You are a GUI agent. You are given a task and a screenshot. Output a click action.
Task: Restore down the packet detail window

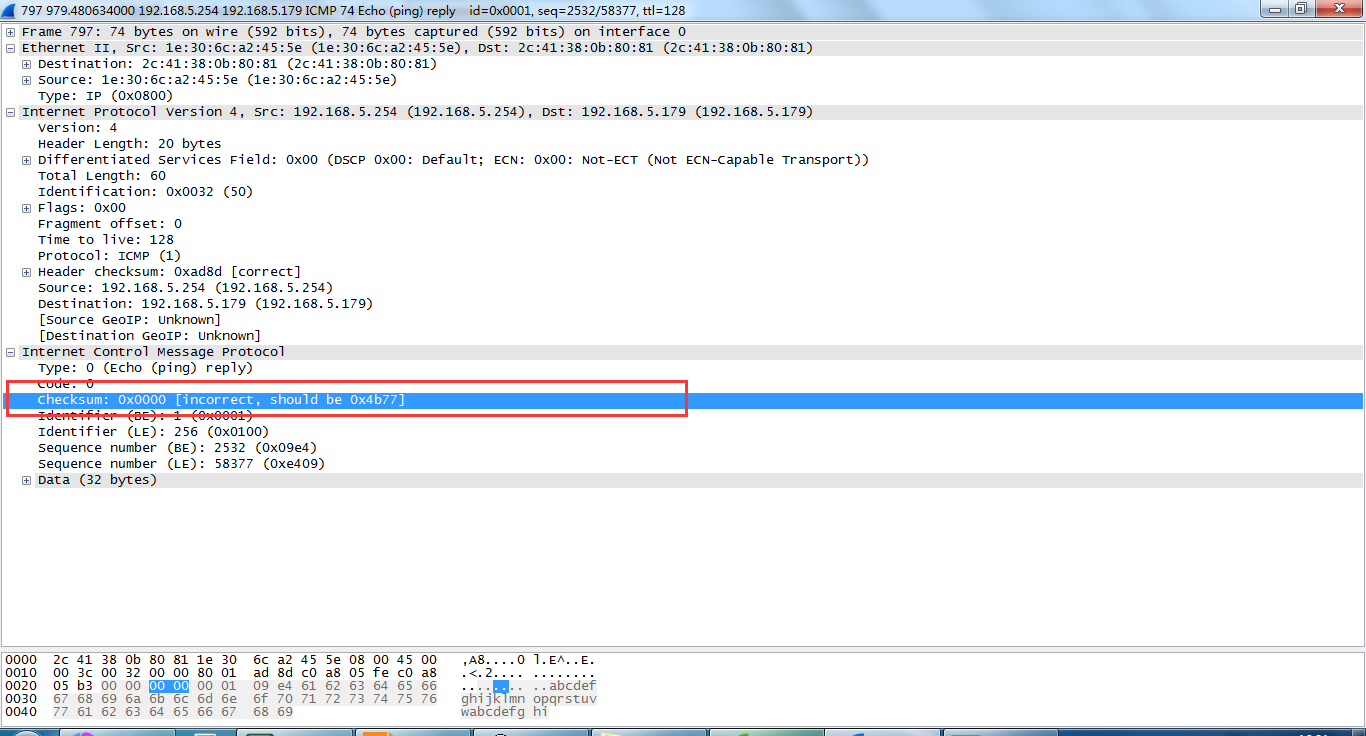pyautogui.click(x=1301, y=9)
